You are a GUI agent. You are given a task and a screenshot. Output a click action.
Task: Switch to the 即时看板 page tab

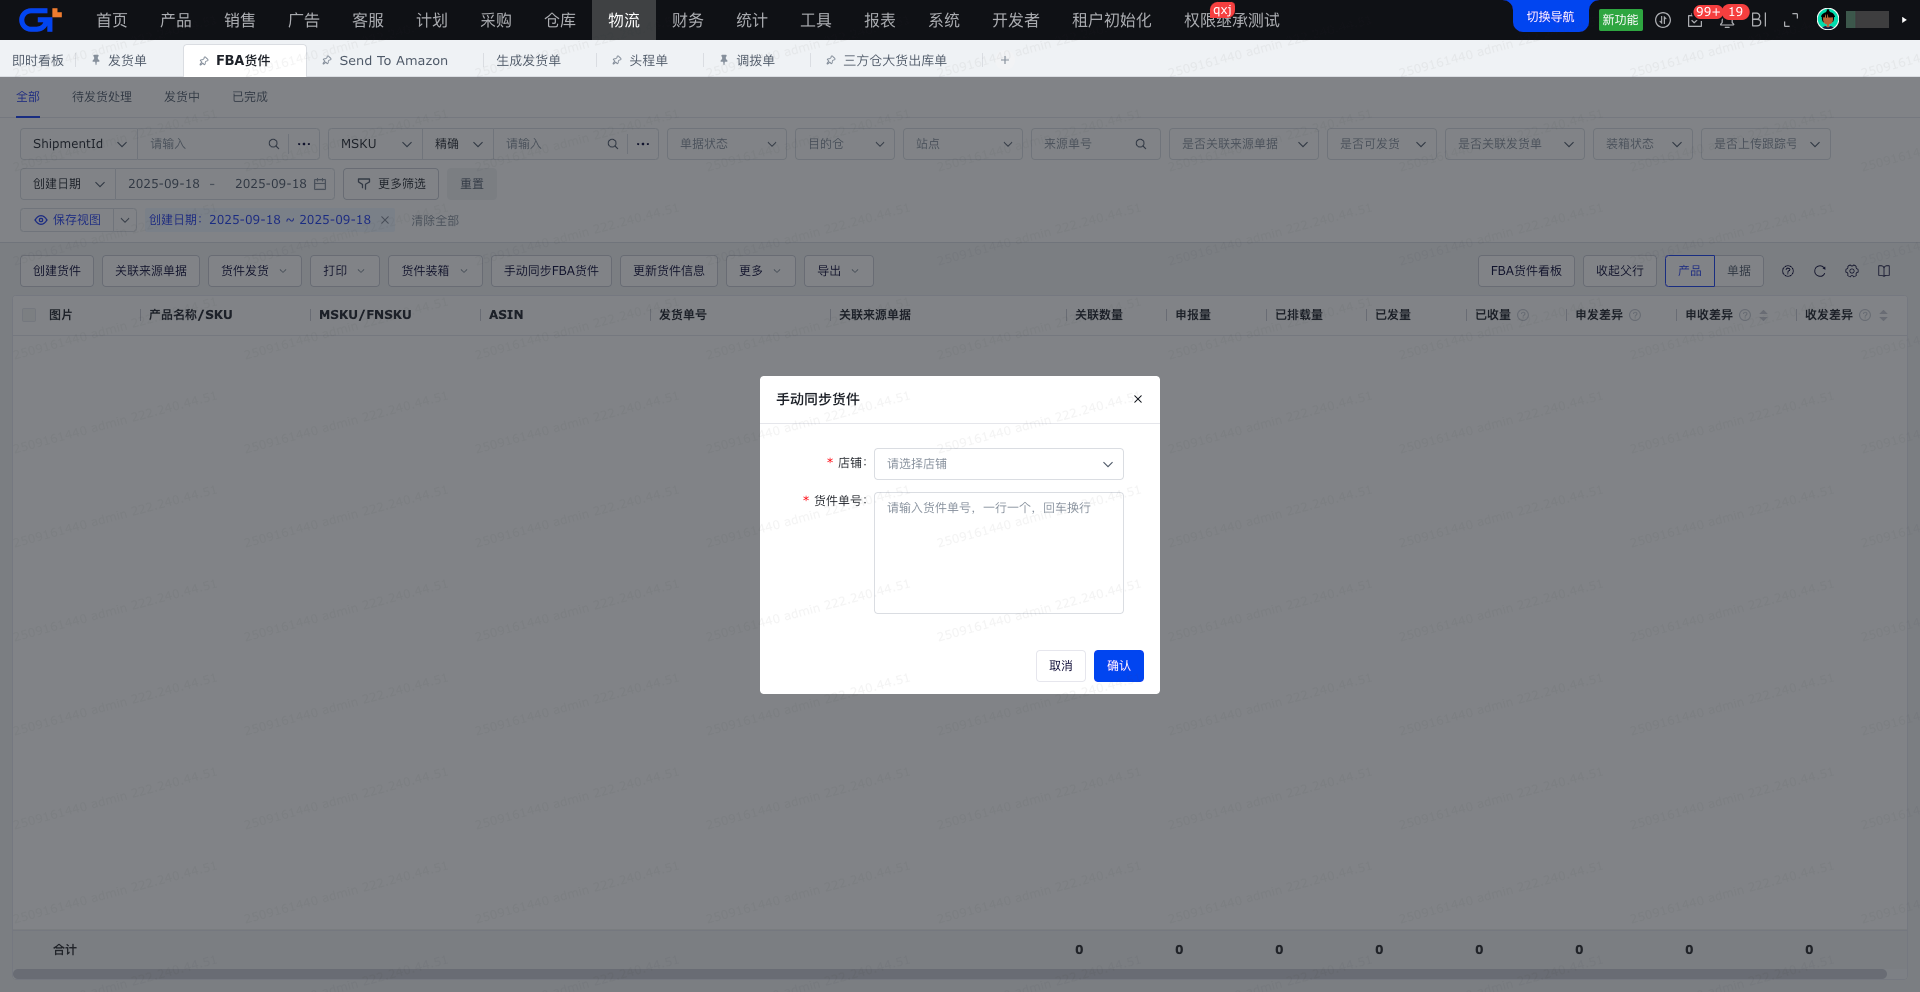click(38, 61)
